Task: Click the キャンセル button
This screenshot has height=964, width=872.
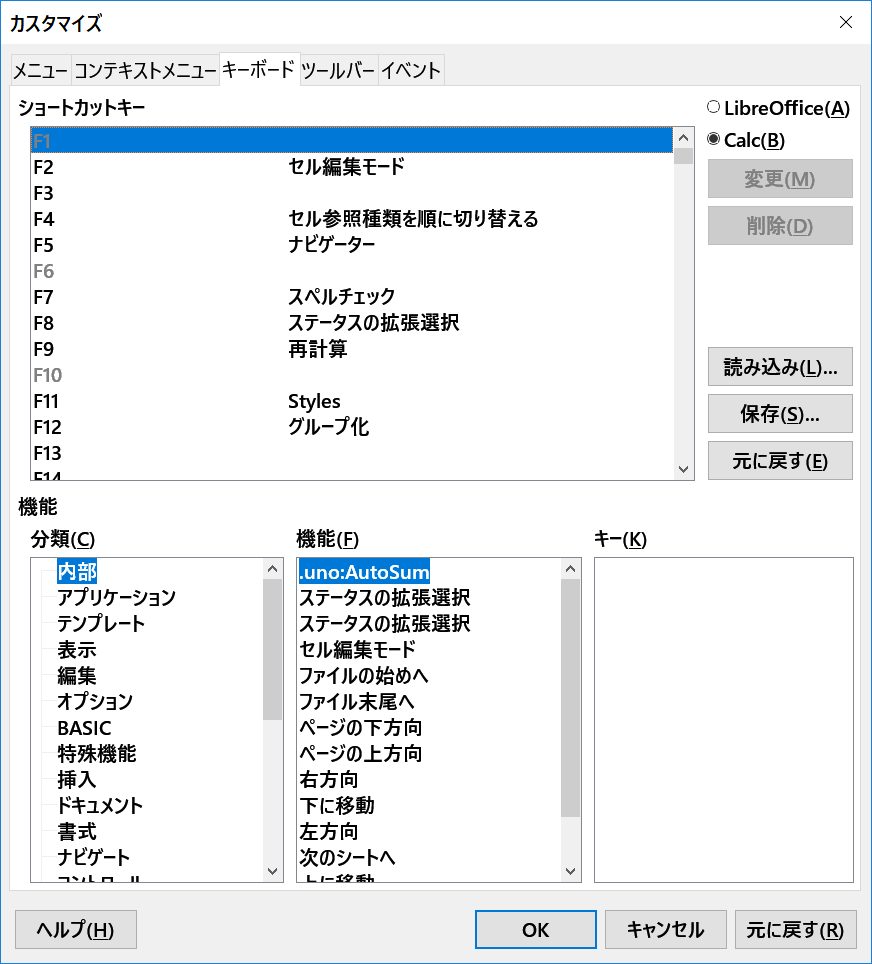Action: click(x=665, y=929)
